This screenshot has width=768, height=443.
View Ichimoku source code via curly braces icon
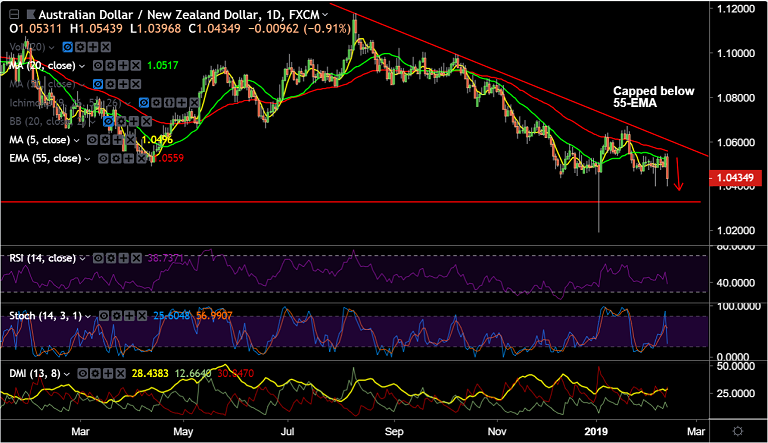pos(169,103)
